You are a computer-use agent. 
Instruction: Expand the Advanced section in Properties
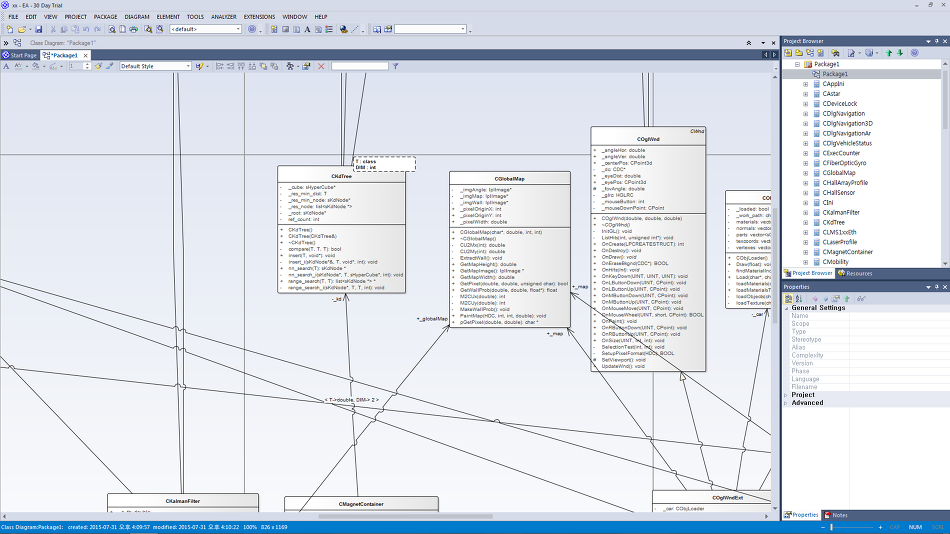[786, 403]
